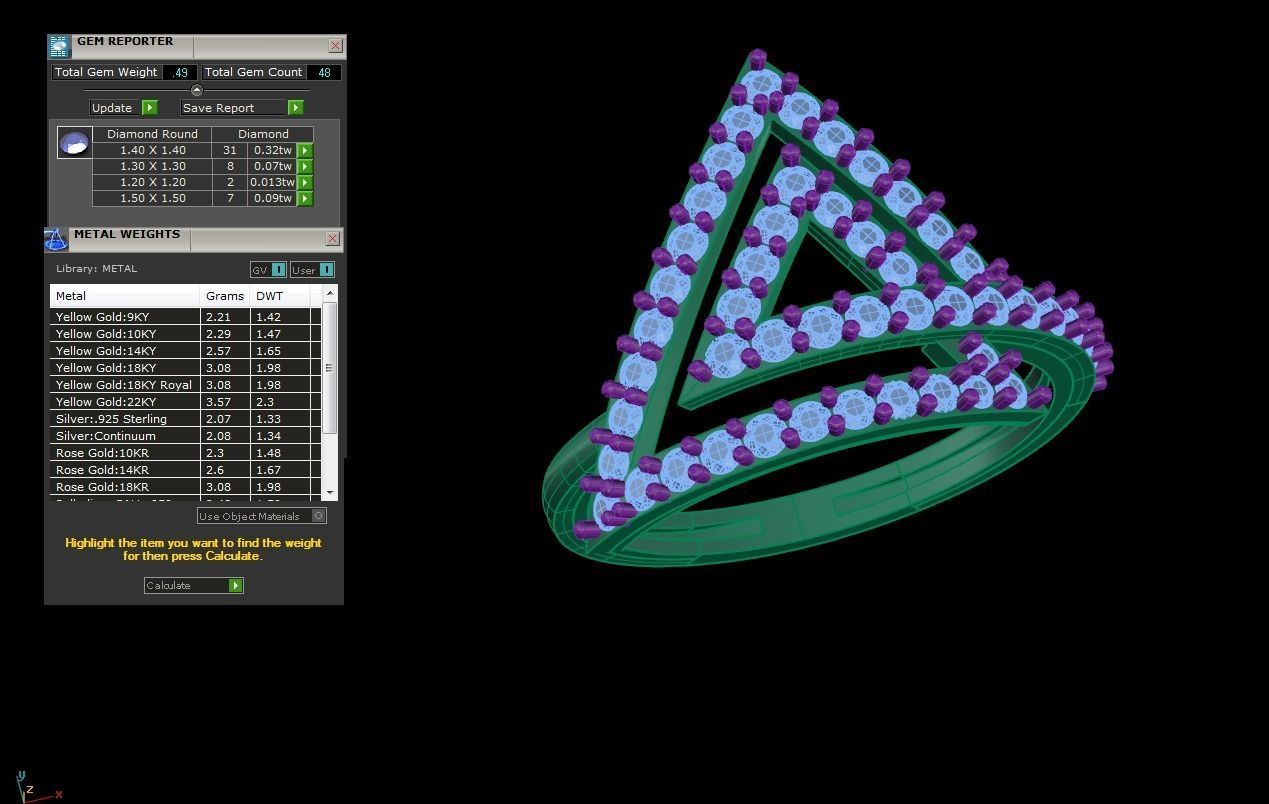Click the metal list scrollbar thumb

pyautogui.click(x=329, y=367)
